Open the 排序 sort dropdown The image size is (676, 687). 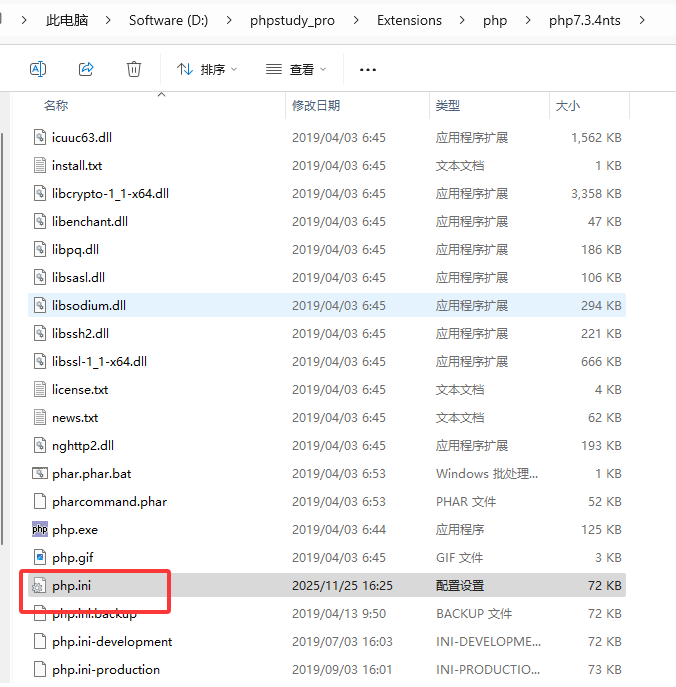coord(207,69)
